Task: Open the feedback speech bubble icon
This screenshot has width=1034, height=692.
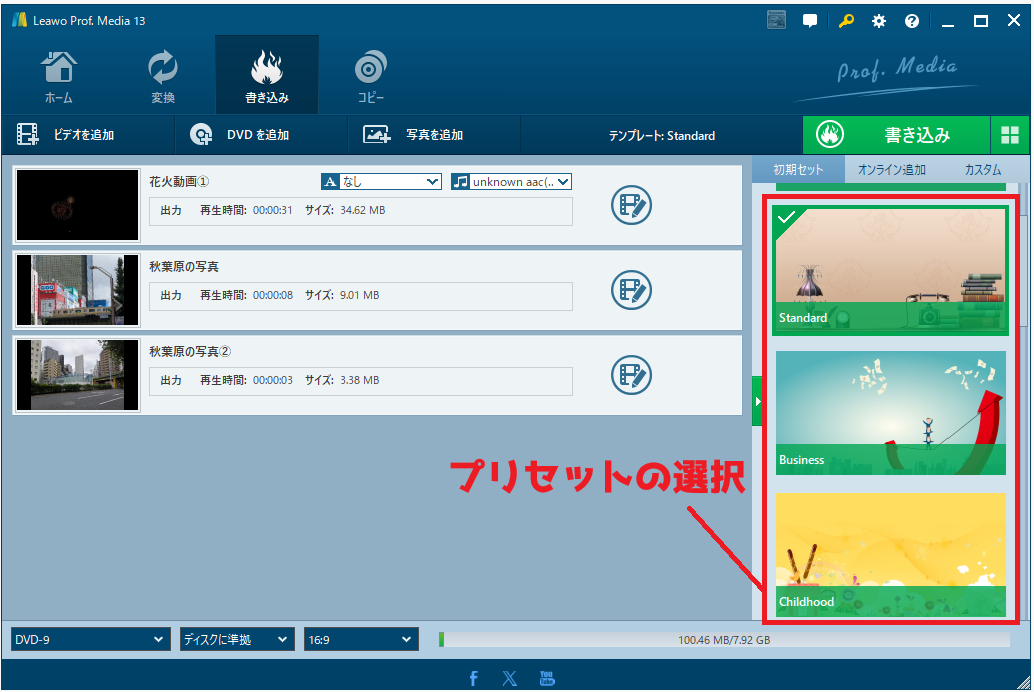Action: point(810,21)
